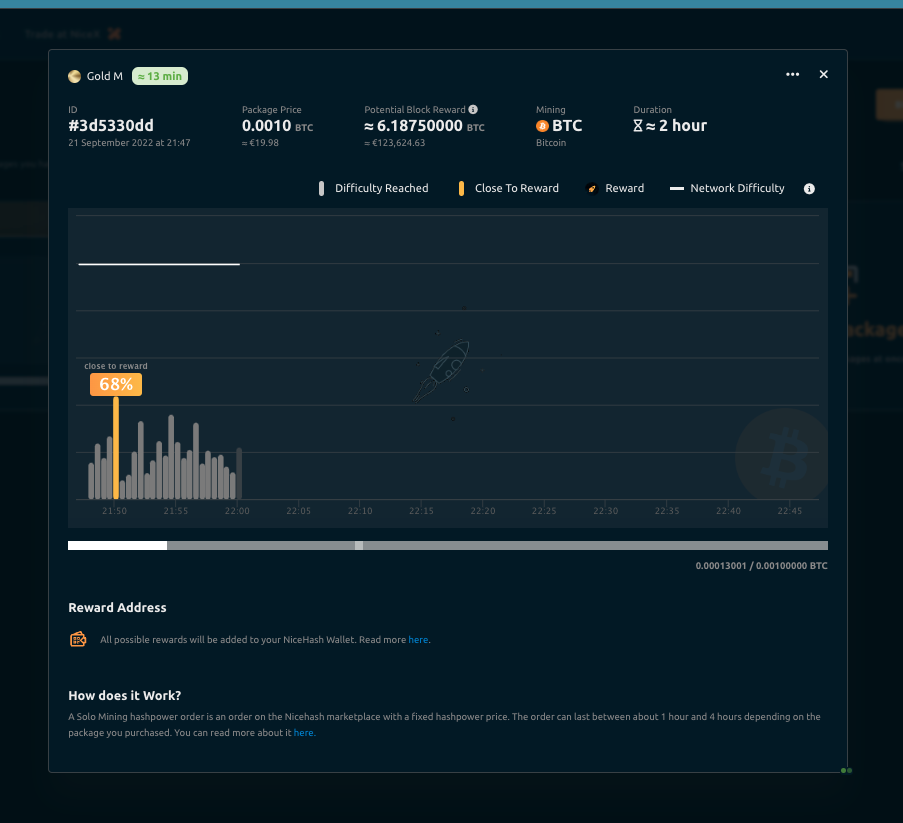Click the Gold M coin icon

[74, 76]
